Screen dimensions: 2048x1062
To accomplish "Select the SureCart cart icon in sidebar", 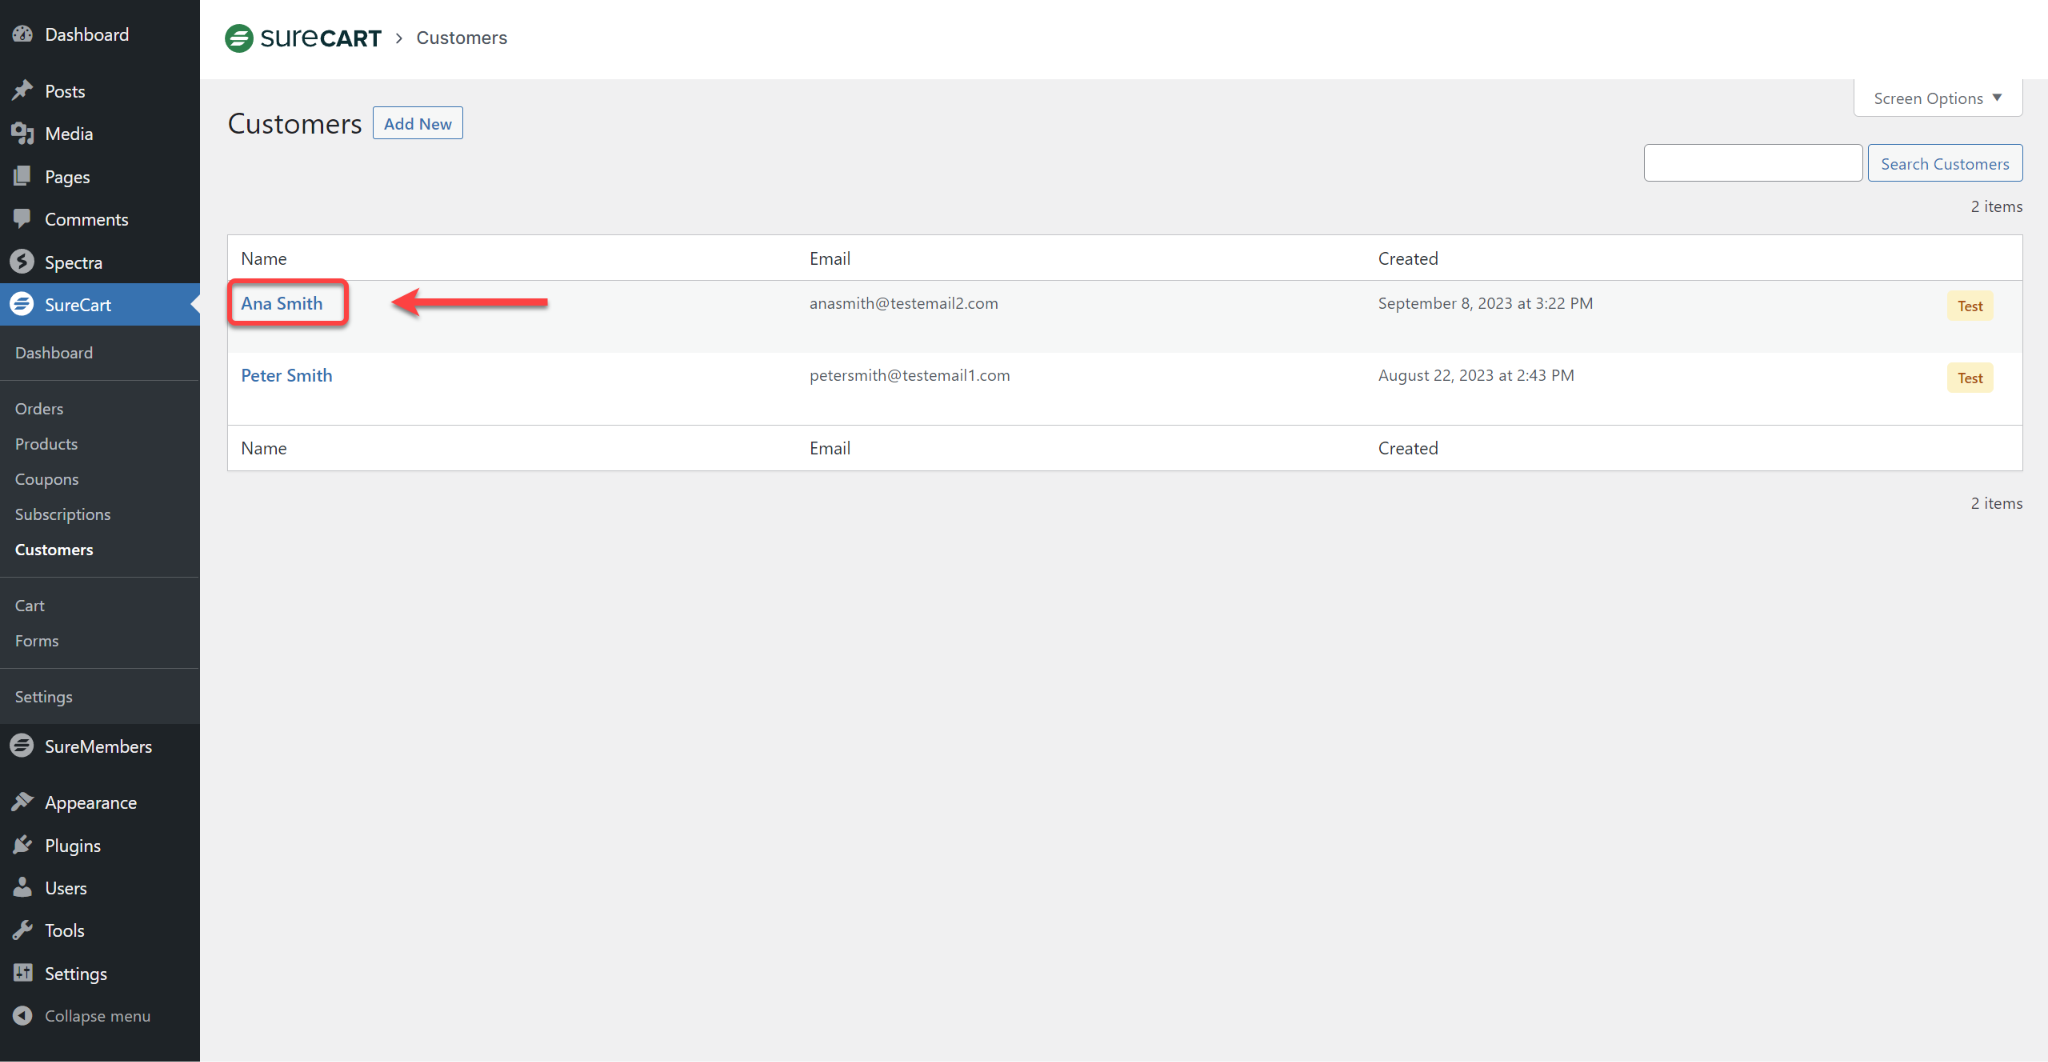I will 22,304.
